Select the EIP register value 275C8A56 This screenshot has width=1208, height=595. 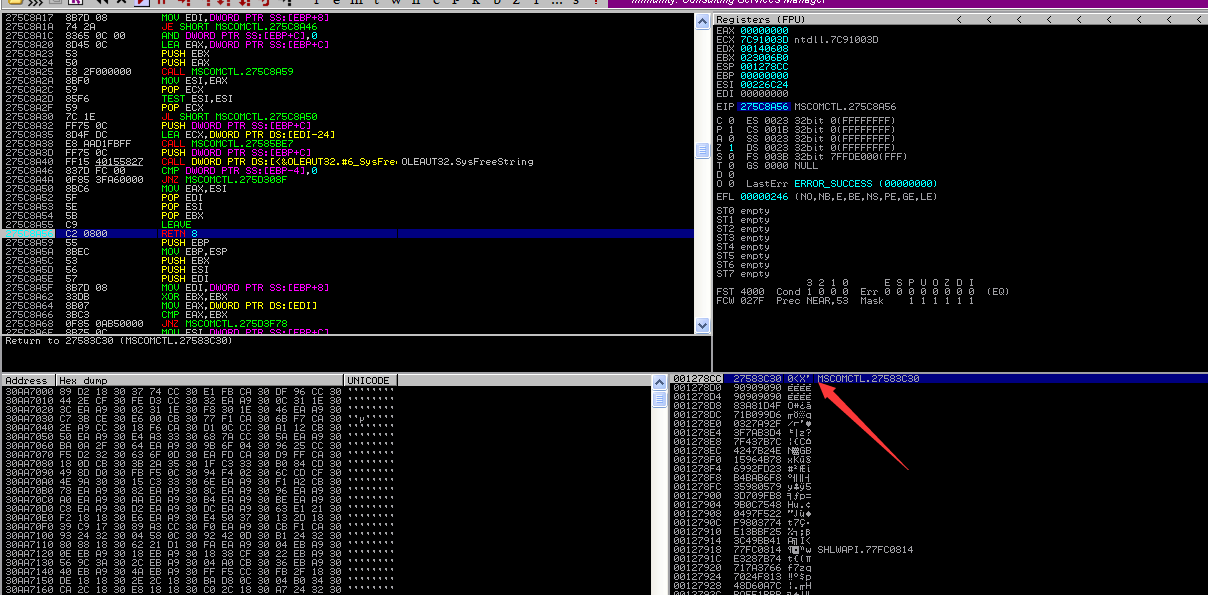click(x=763, y=106)
